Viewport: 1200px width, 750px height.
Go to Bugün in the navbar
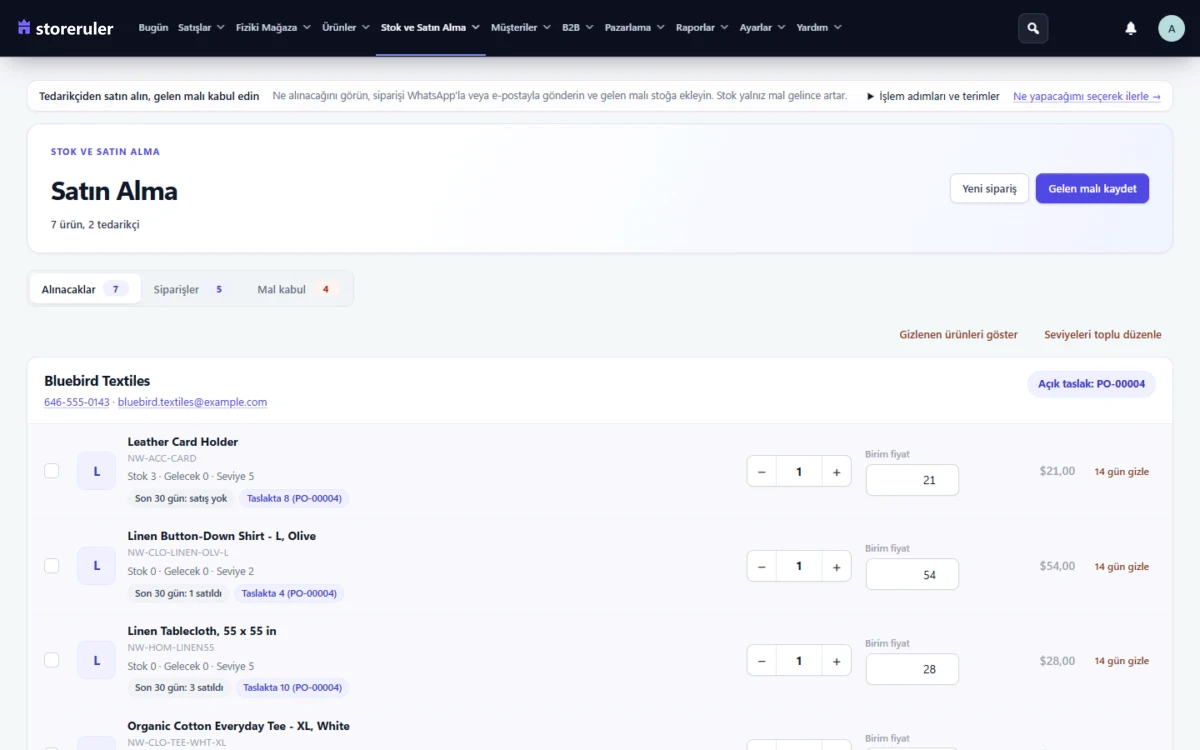point(153,28)
